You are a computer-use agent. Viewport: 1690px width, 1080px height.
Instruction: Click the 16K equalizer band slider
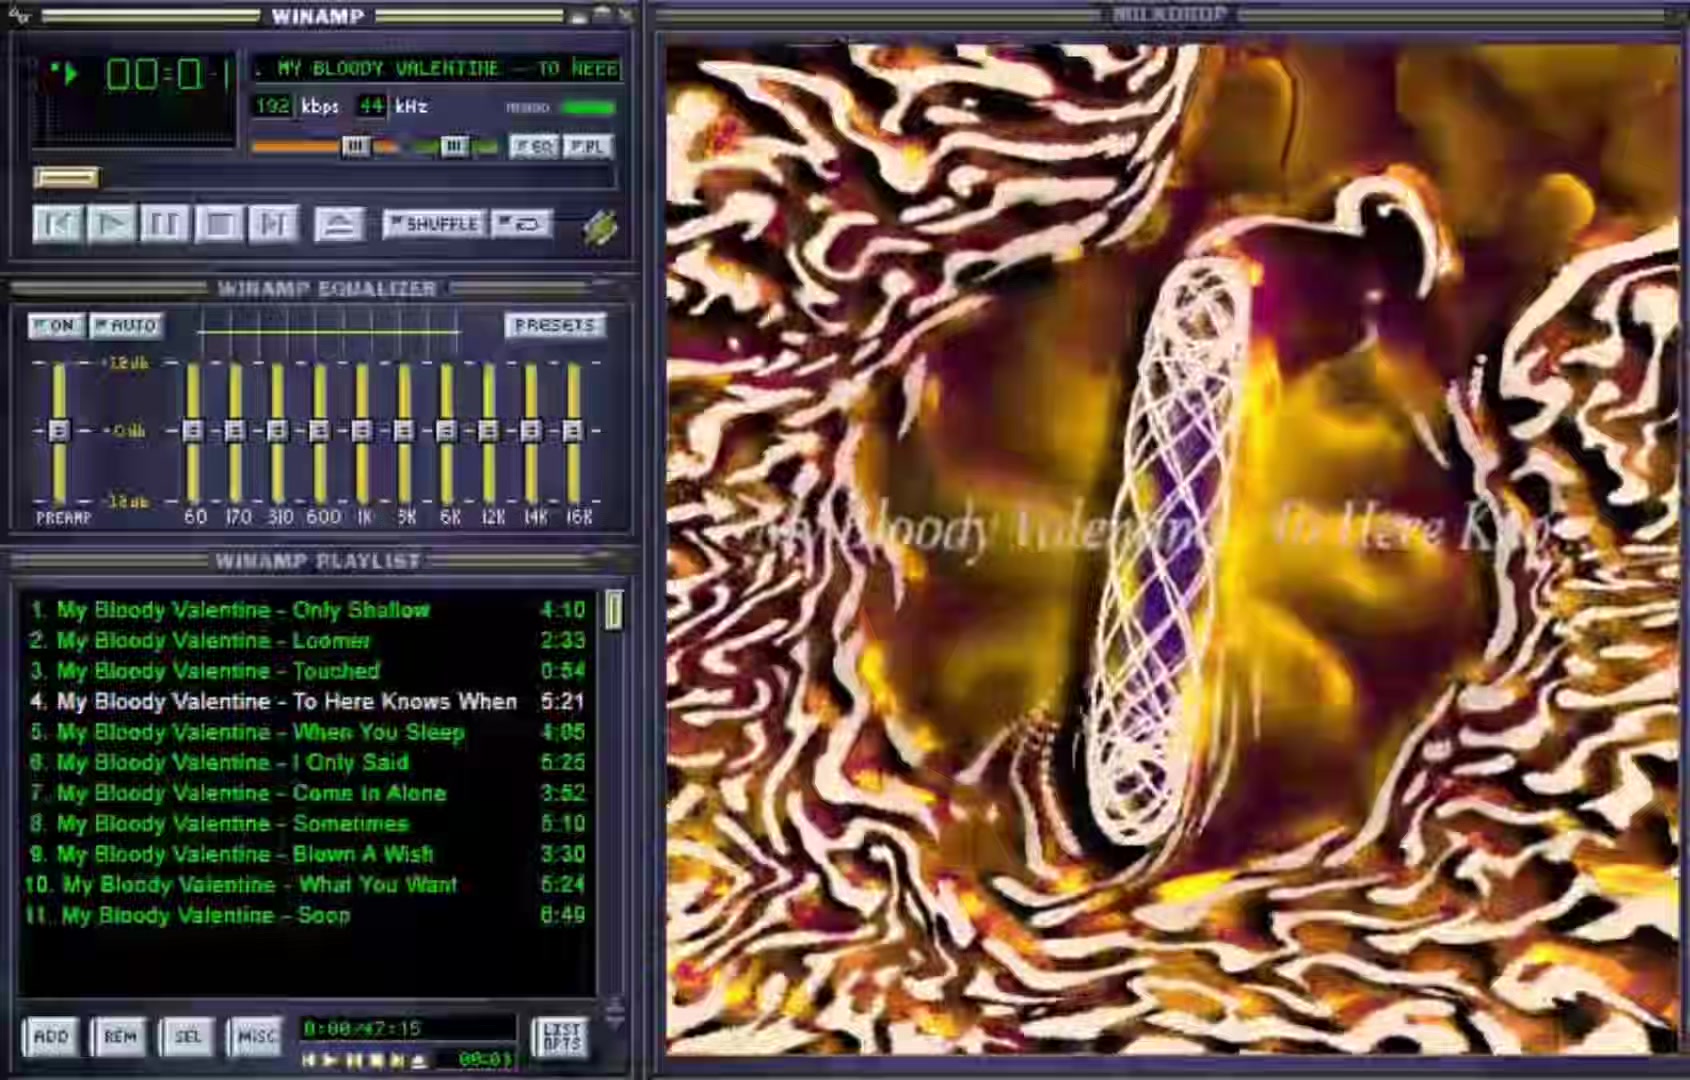[x=573, y=430]
